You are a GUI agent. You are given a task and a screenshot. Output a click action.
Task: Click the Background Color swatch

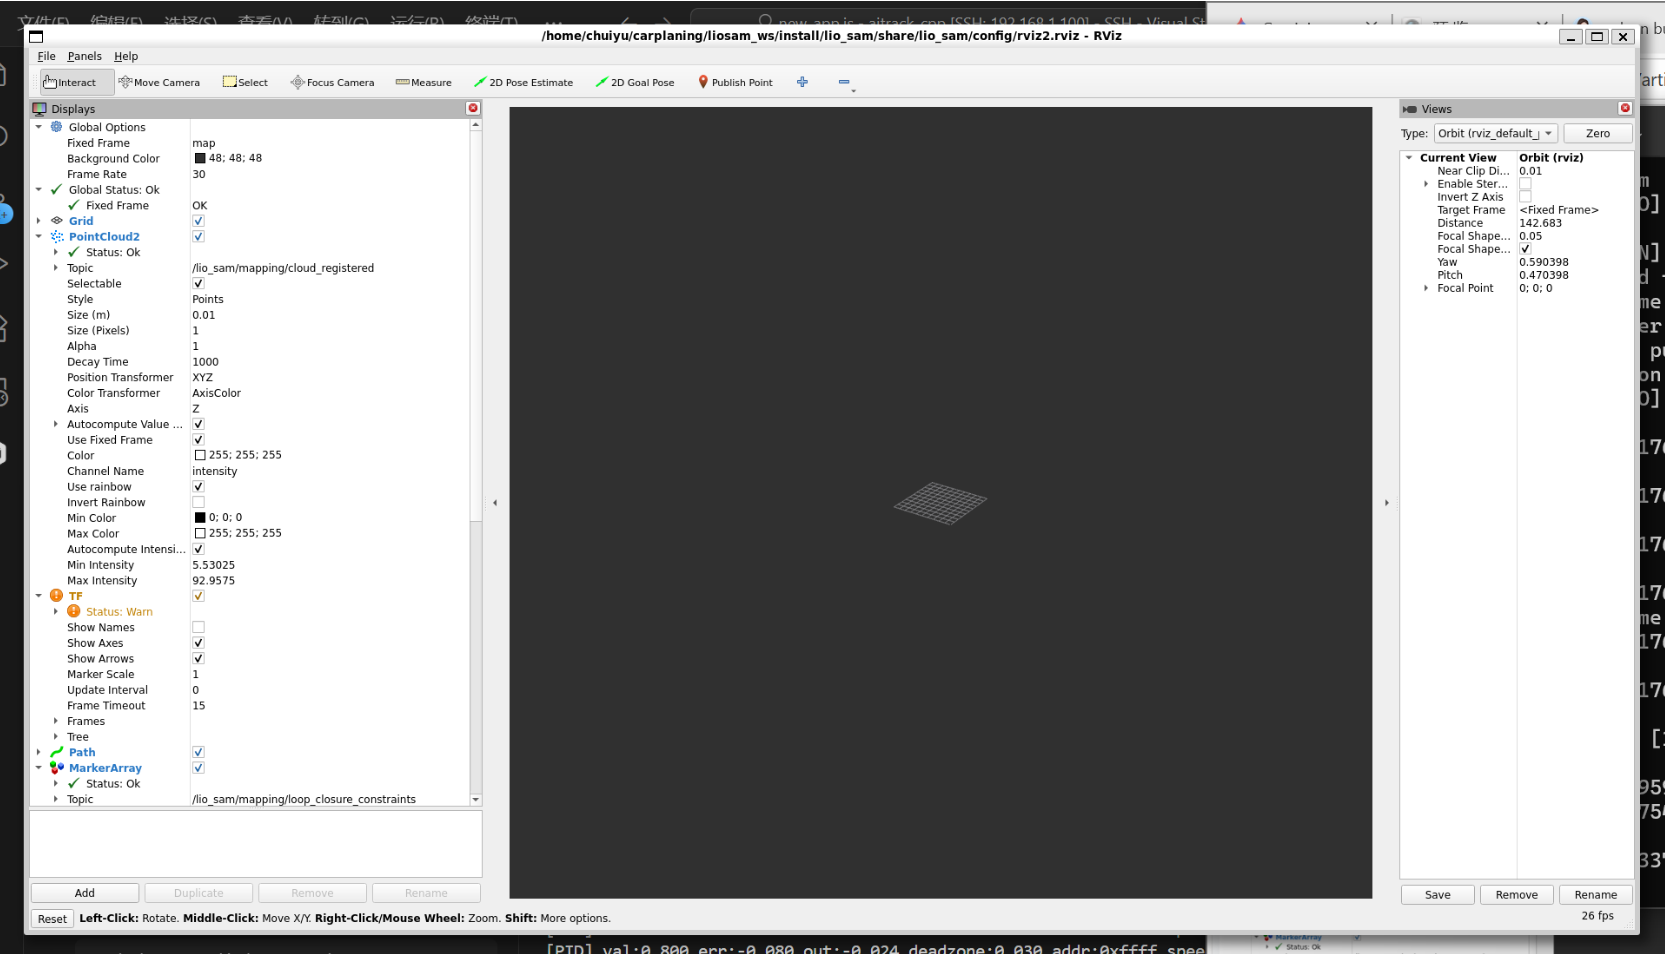200,159
